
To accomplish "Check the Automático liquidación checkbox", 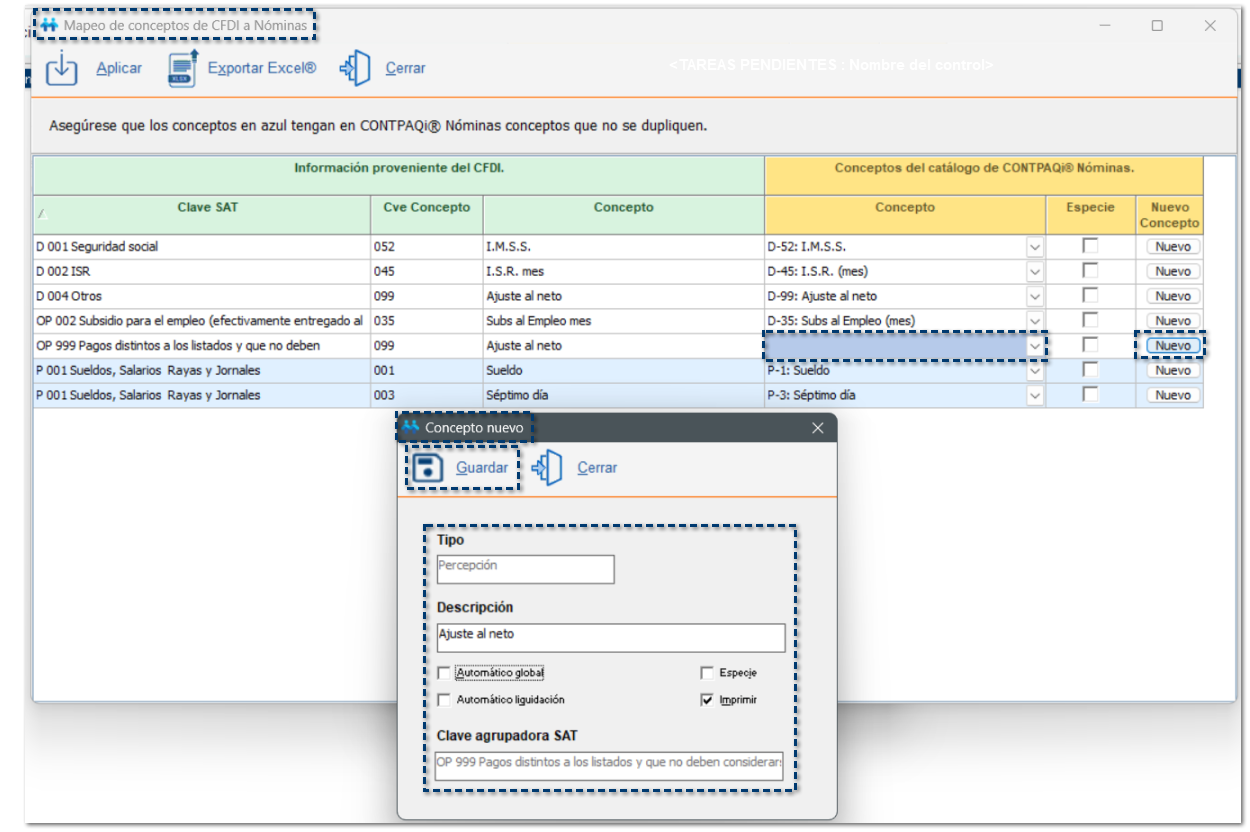I will coord(444,700).
